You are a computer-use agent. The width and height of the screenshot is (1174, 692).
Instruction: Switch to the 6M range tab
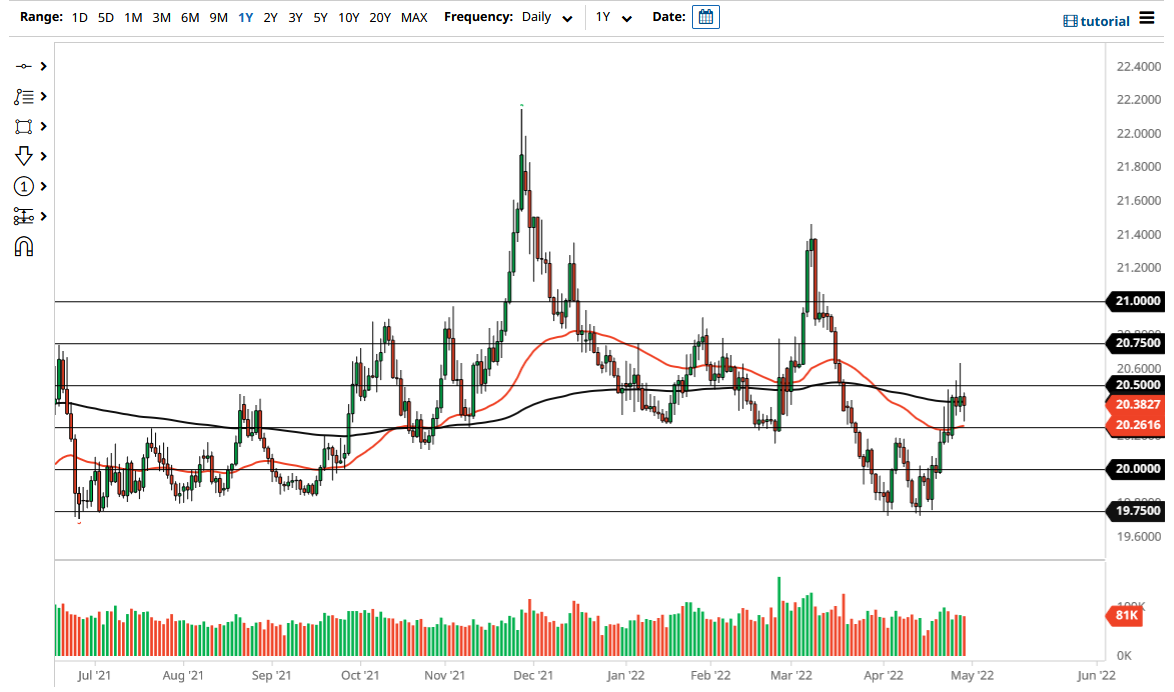(190, 17)
